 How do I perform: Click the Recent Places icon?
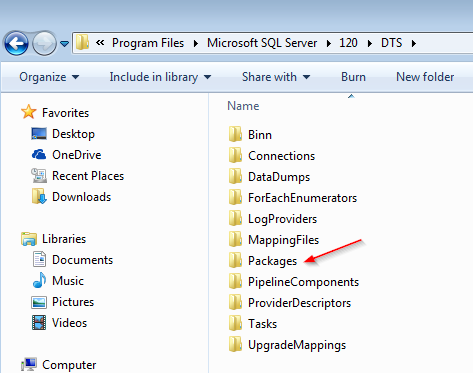39,176
